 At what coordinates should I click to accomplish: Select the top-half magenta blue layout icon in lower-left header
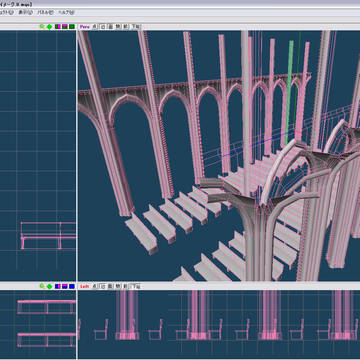pos(65,286)
